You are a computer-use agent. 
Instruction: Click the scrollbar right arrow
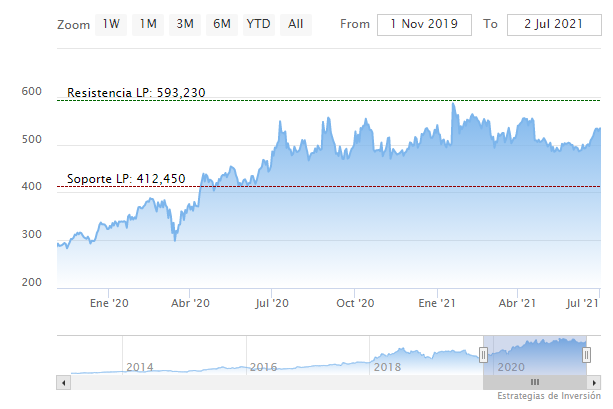(x=593, y=382)
